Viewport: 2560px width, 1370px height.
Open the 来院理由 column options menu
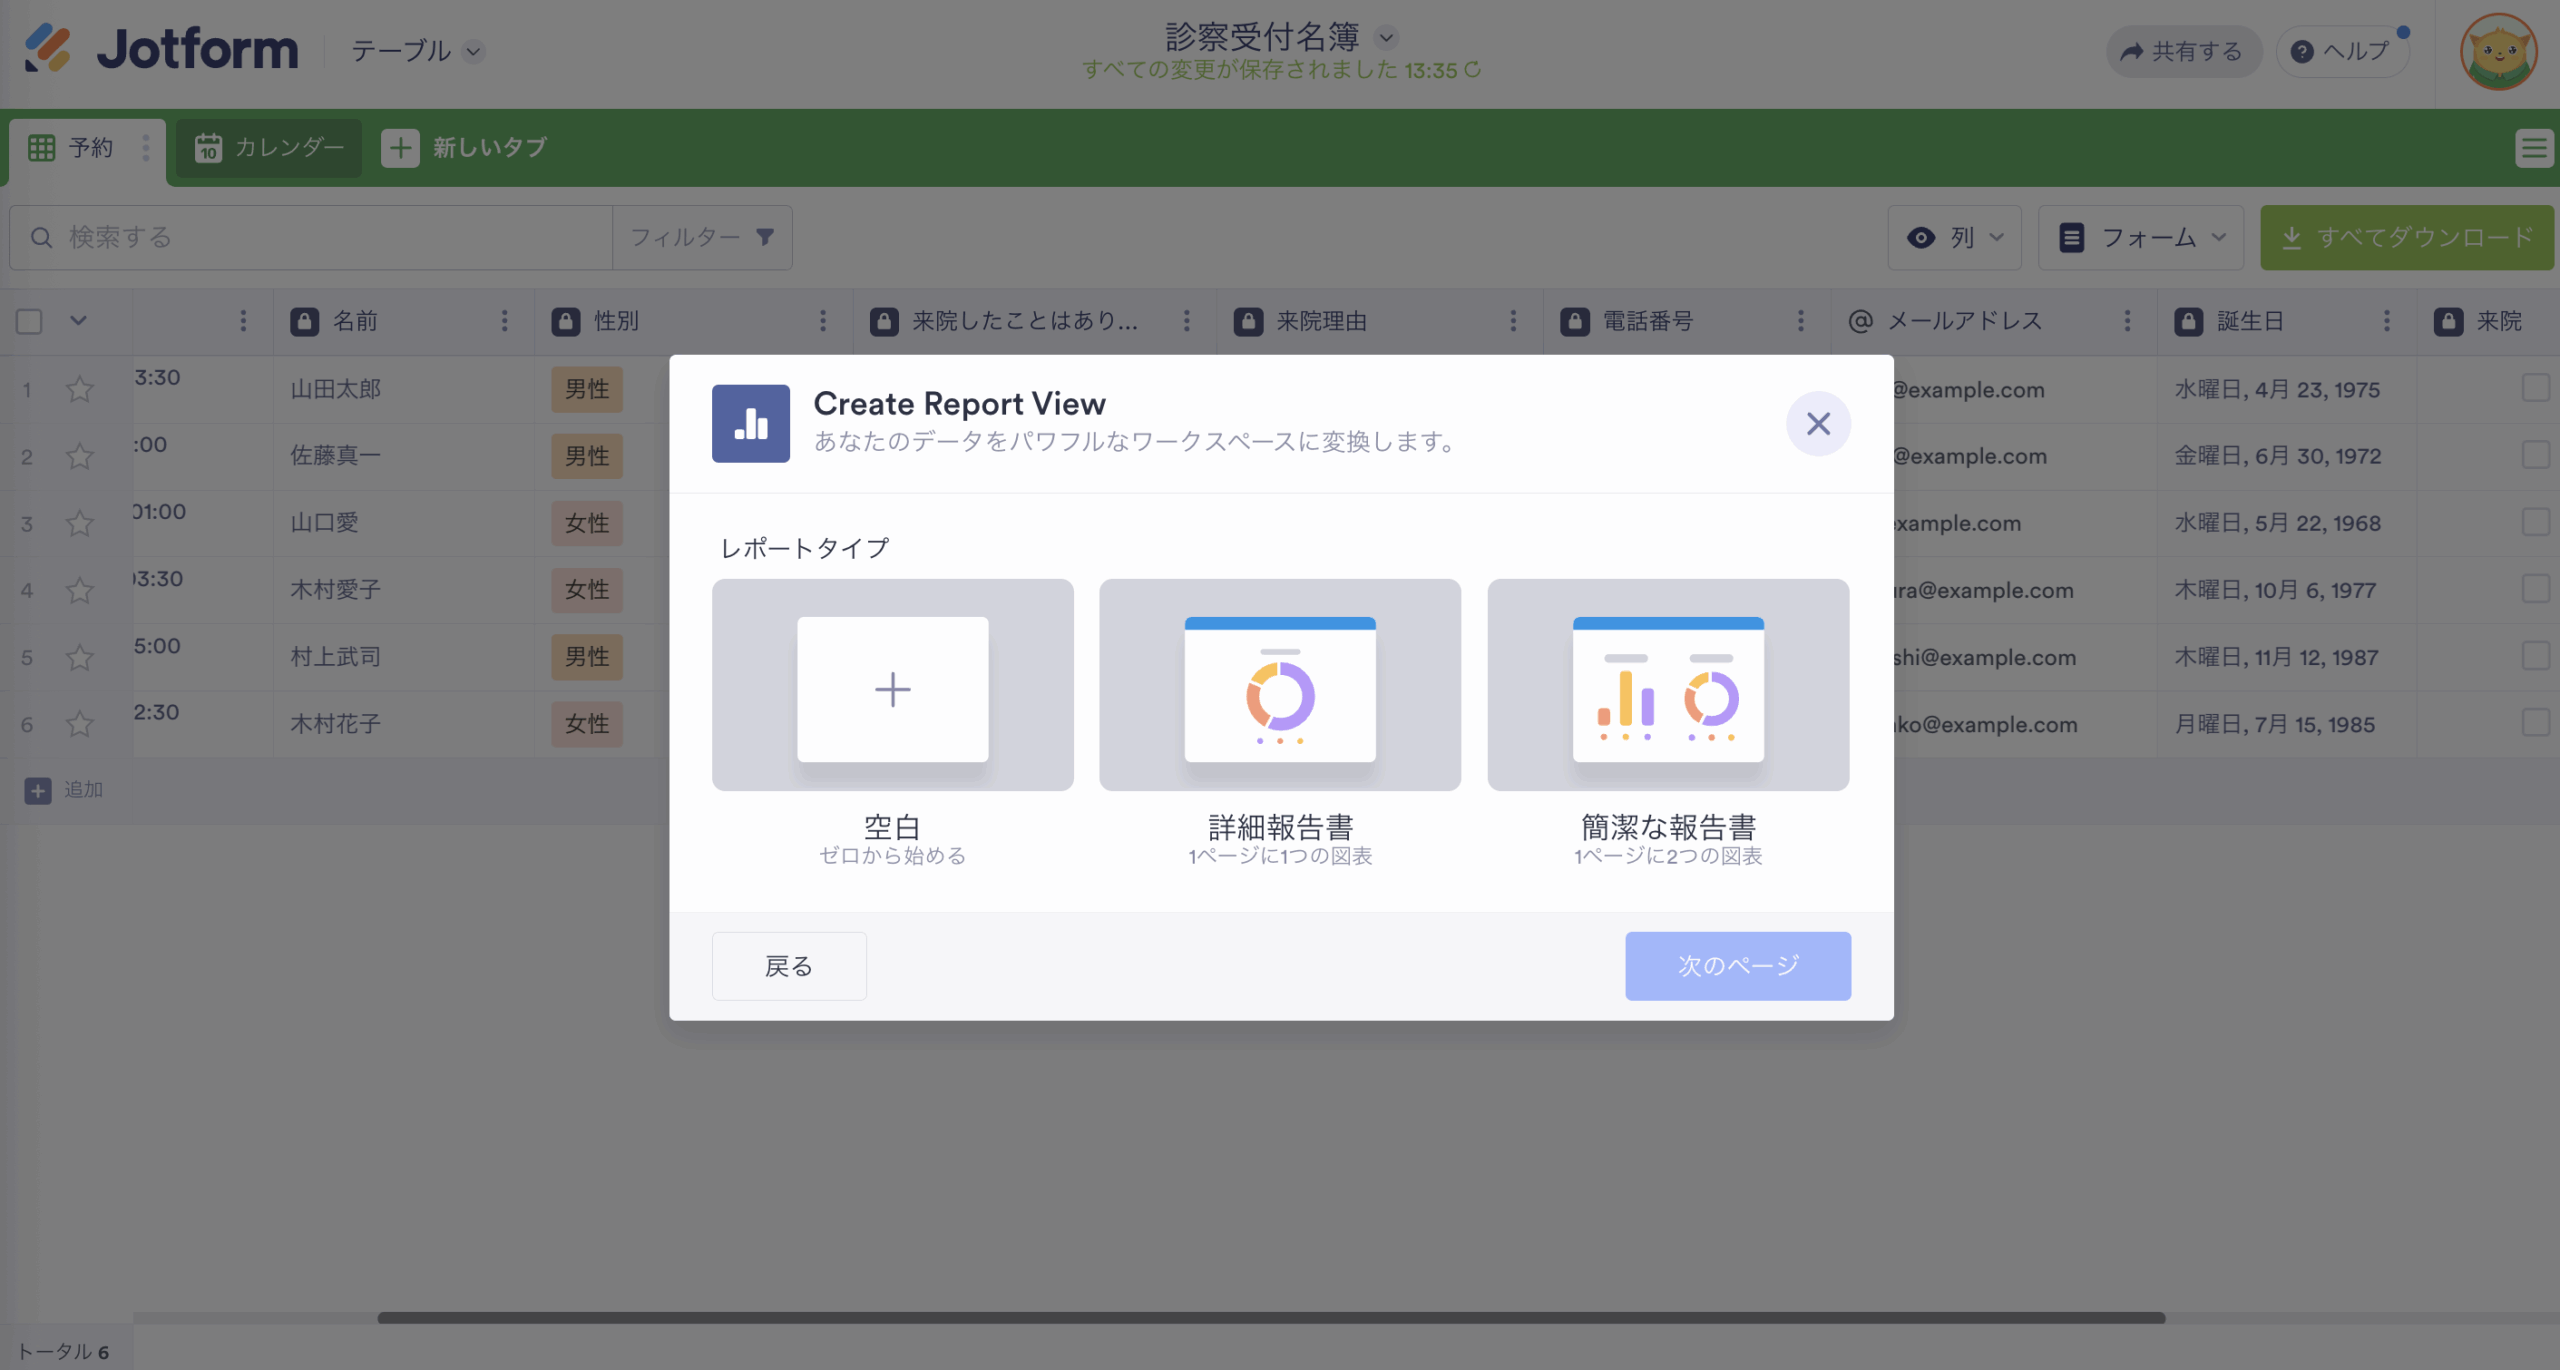[1513, 321]
